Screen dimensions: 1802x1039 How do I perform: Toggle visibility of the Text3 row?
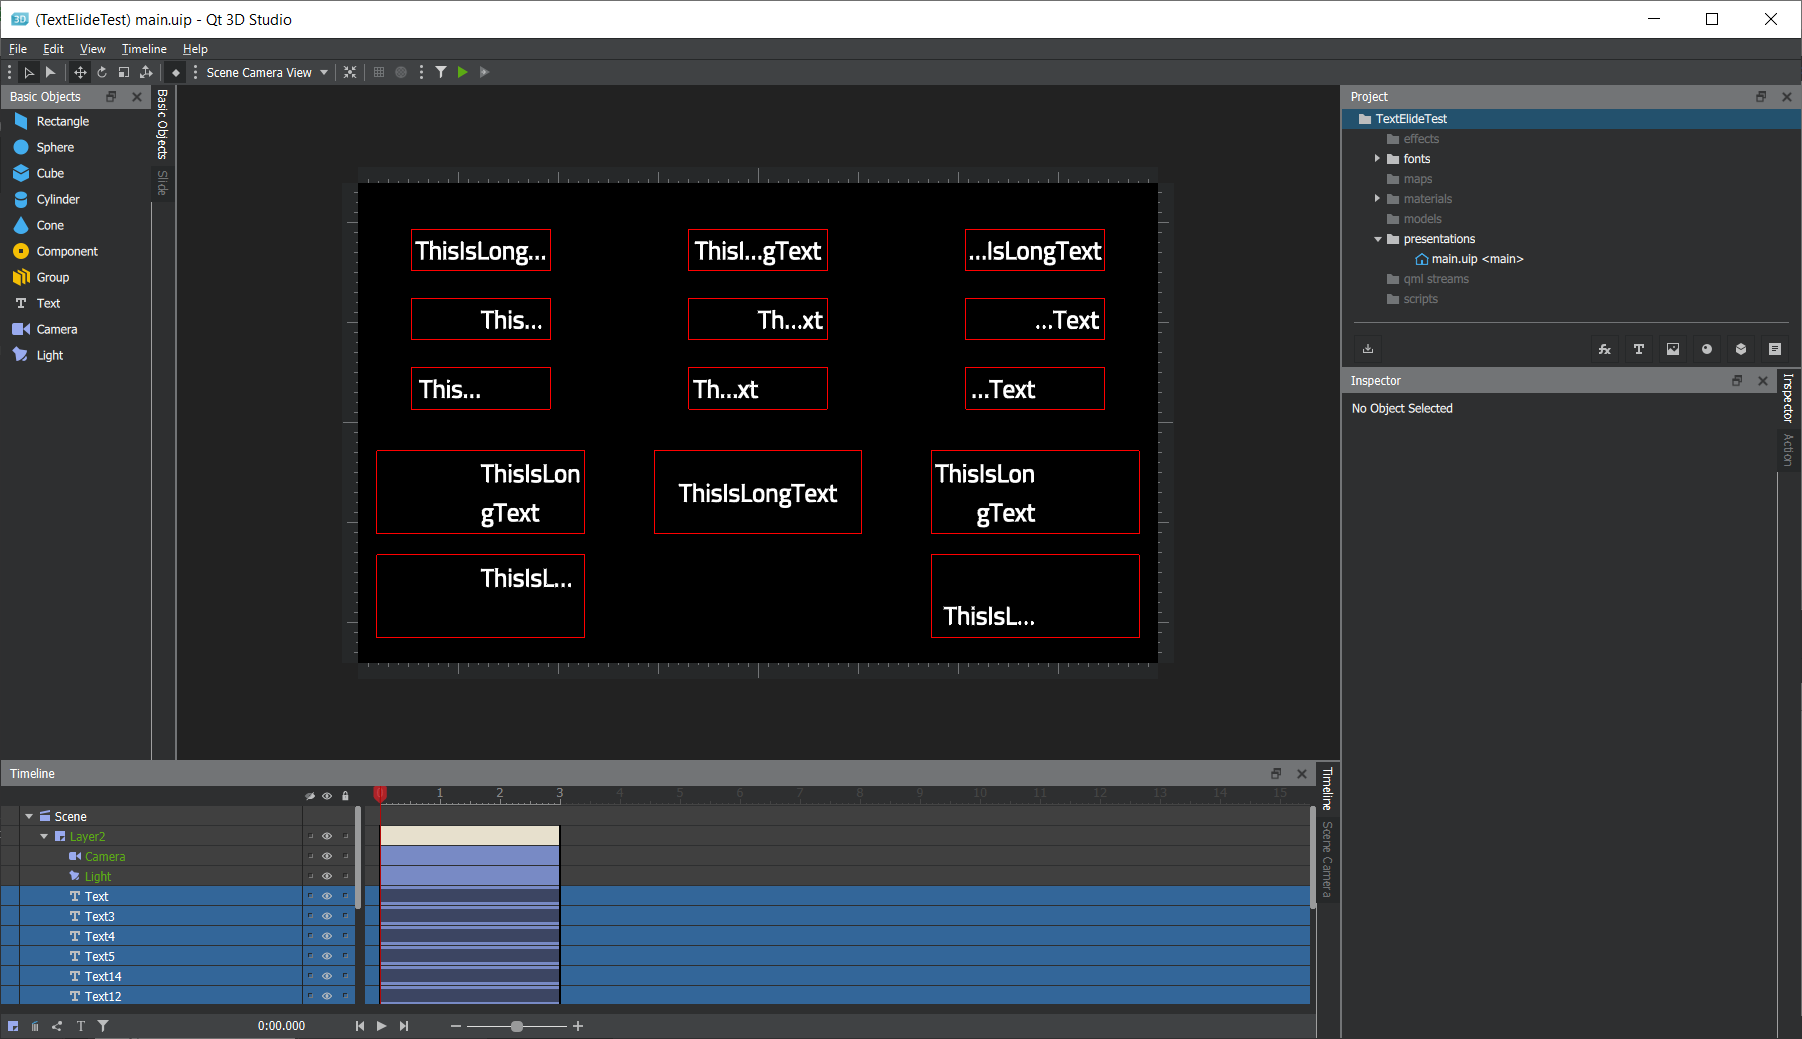(x=327, y=917)
